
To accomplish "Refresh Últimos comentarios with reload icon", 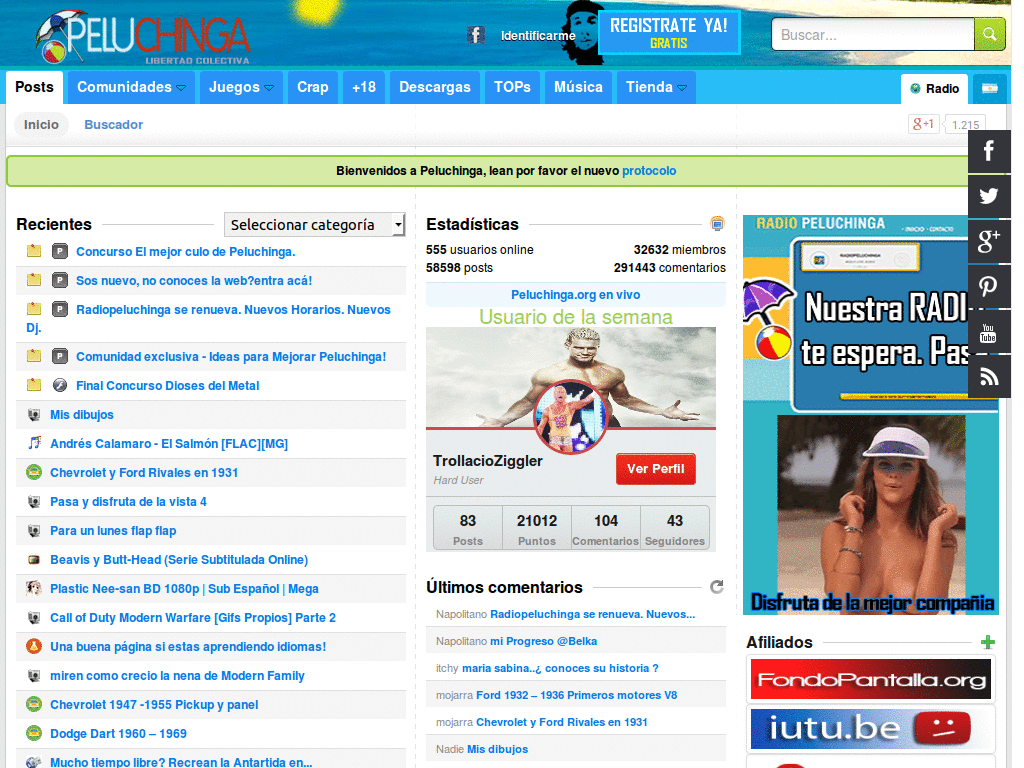I will point(717,586).
